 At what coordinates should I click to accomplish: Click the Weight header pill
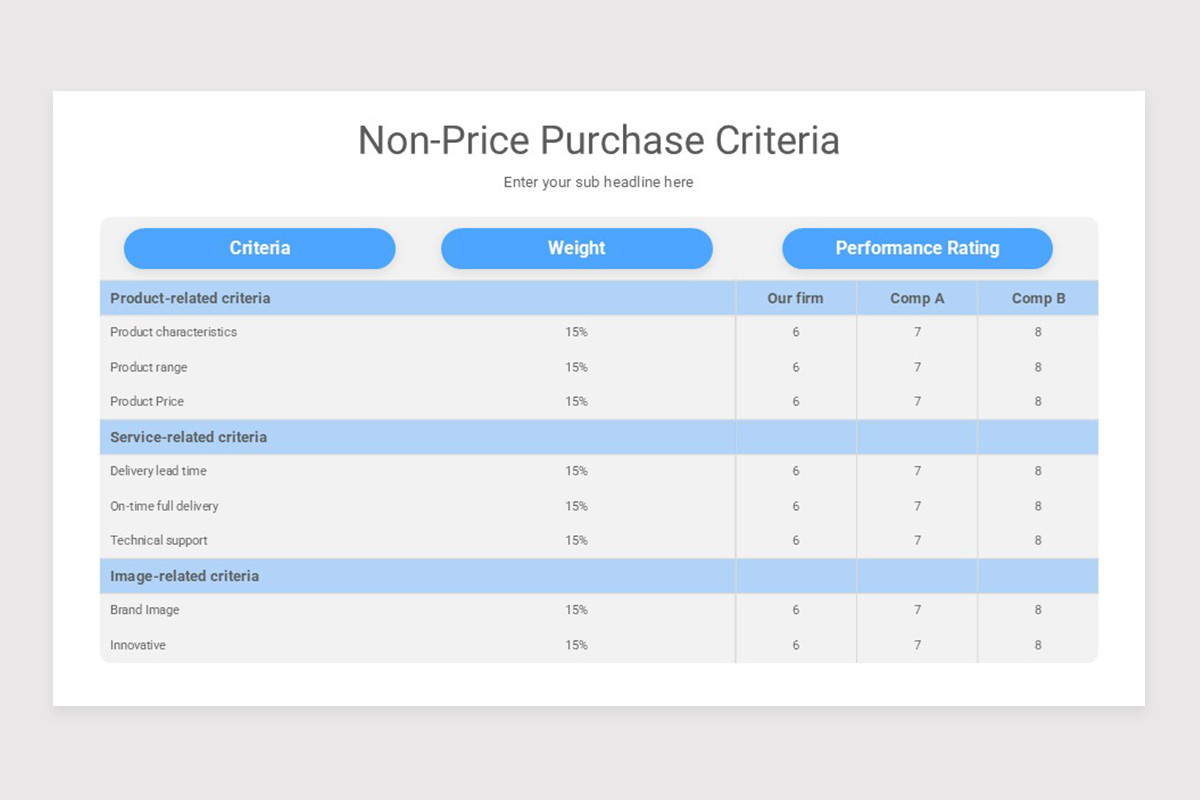pos(577,248)
